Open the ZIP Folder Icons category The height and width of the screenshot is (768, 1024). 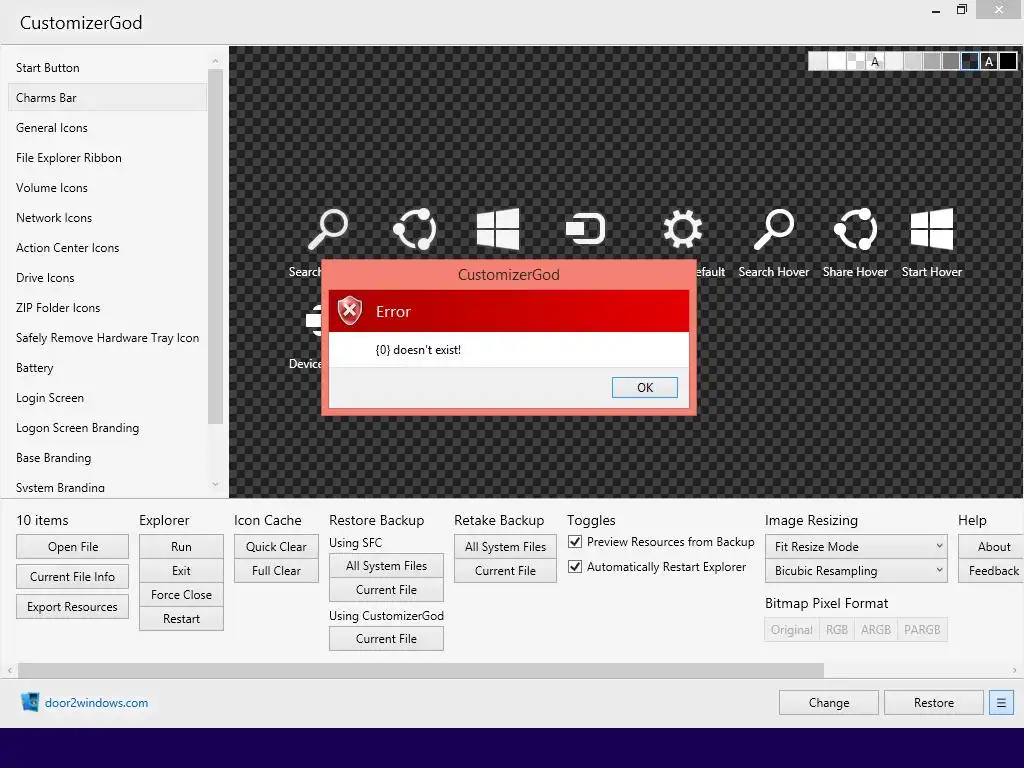[108, 308]
